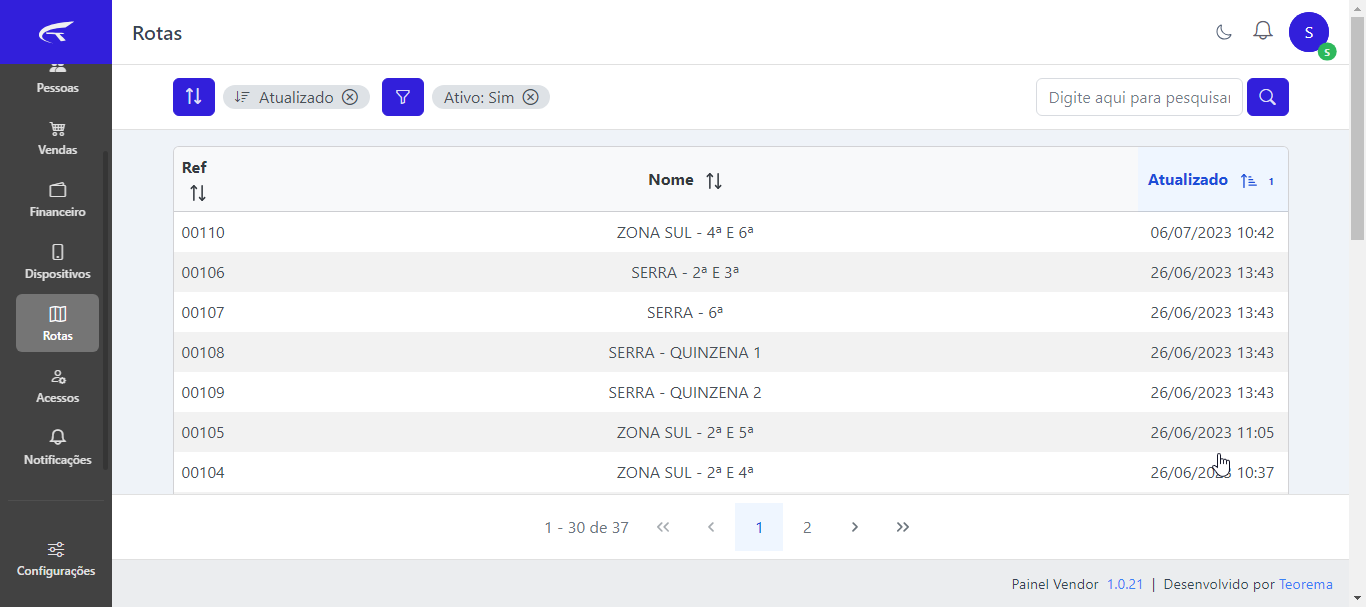Click the Ativo: Sim filter chip label
This screenshot has width=1366, height=607.
479,97
